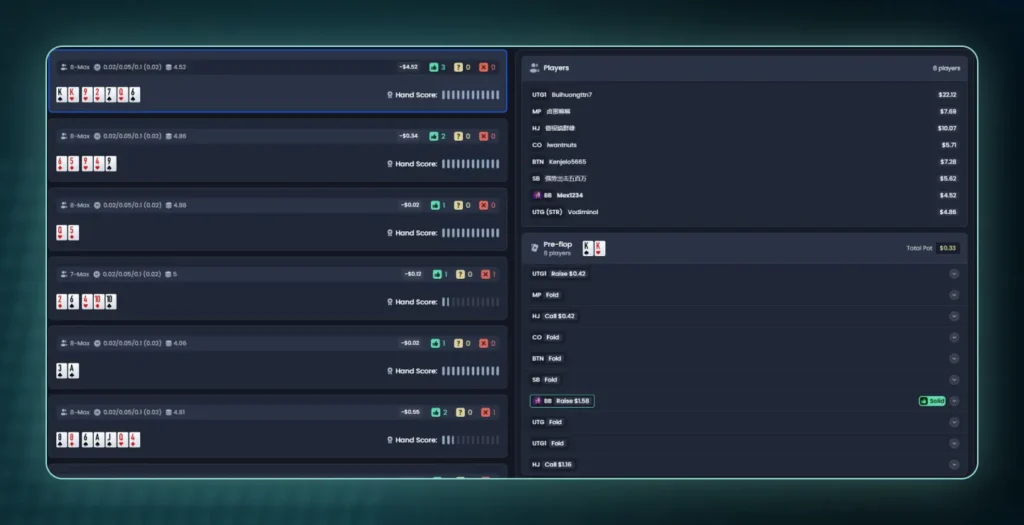Expand the MP Fold action row
This screenshot has height=525, width=1024.
pos(954,295)
